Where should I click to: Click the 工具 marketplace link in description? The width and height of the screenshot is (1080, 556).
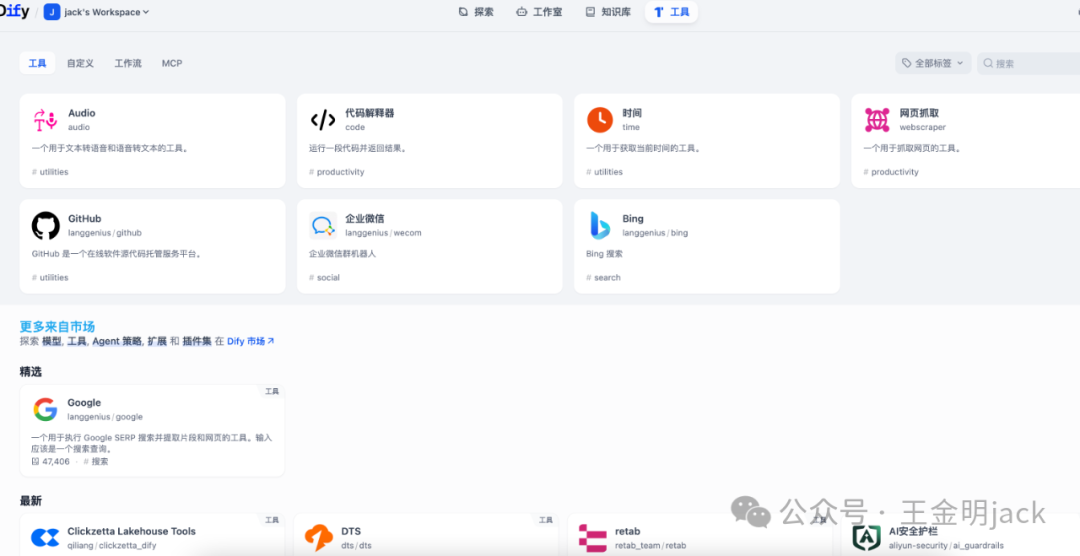(77, 341)
